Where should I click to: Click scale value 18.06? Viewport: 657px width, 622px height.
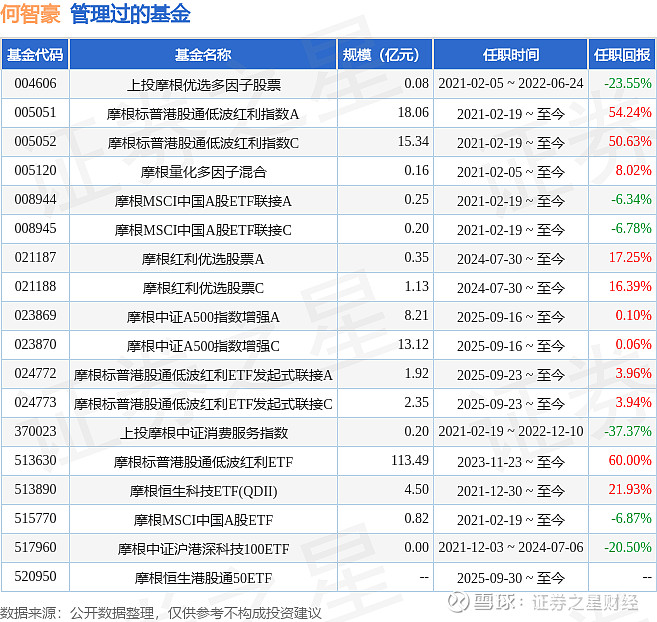(413, 112)
